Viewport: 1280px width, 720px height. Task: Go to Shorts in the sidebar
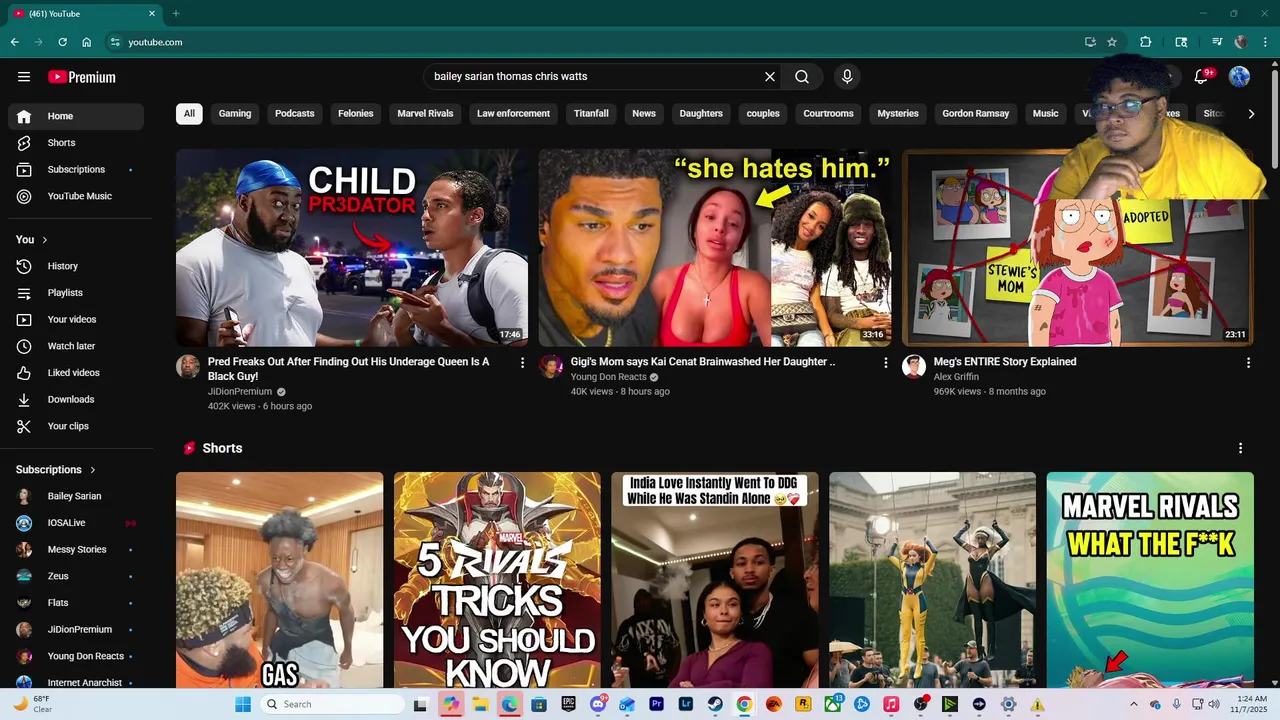coord(76,143)
